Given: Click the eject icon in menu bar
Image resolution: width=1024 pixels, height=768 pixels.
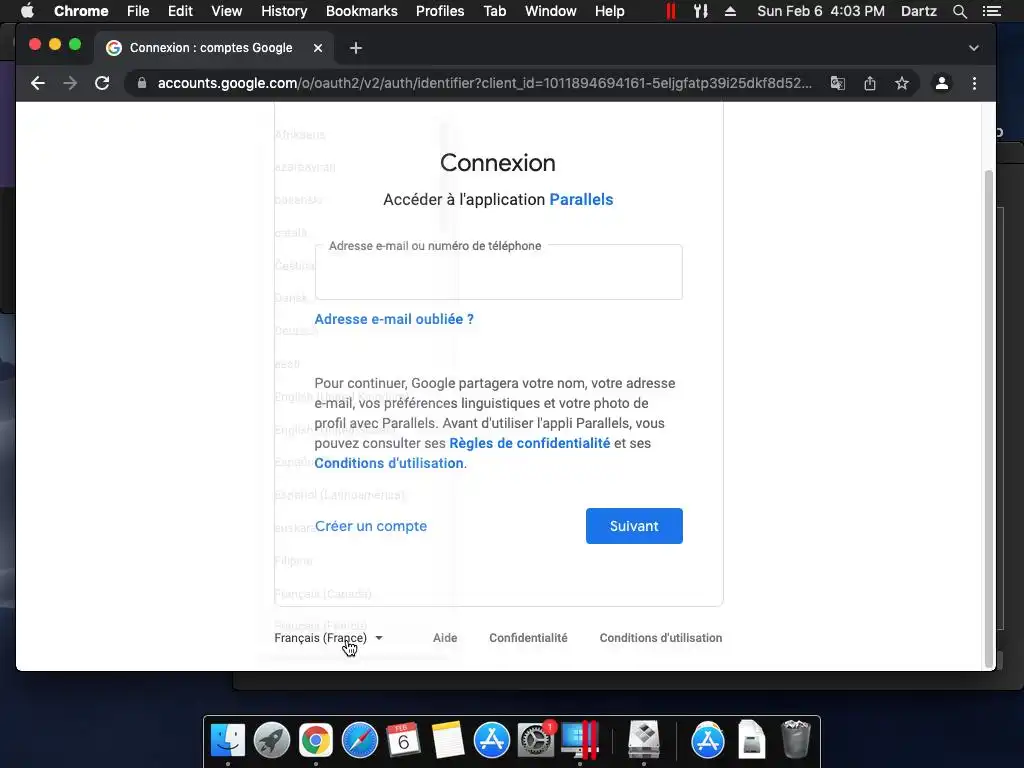Looking at the screenshot, I should (x=730, y=11).
